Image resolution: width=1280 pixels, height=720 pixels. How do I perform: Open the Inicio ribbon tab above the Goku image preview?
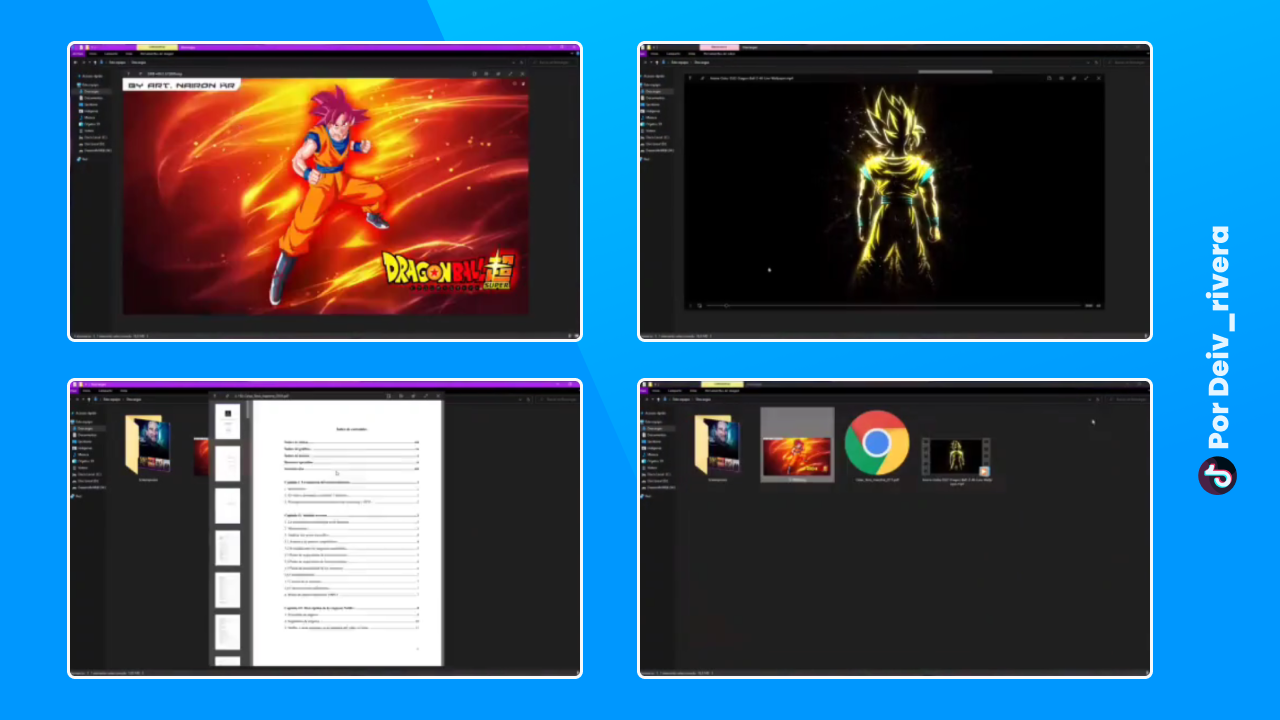point(92,54)
